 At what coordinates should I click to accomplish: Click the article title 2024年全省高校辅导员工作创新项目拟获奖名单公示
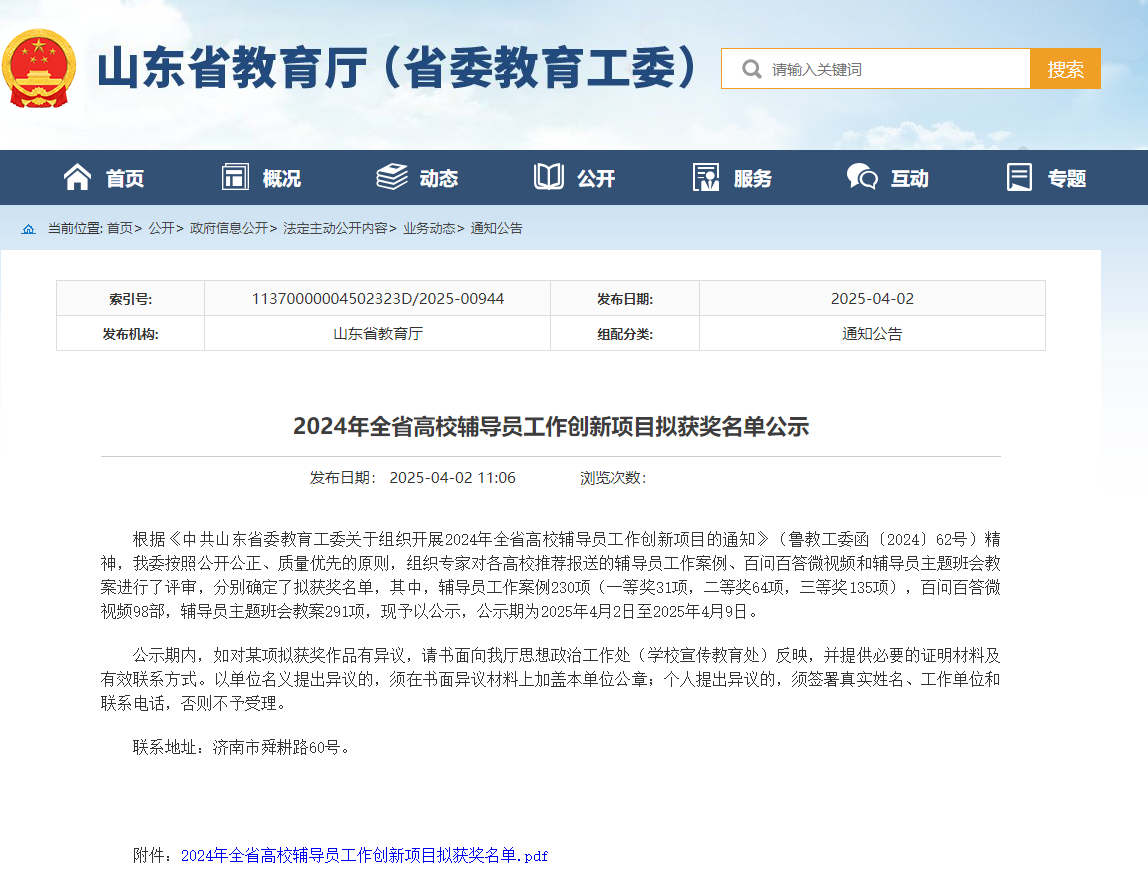551,426
